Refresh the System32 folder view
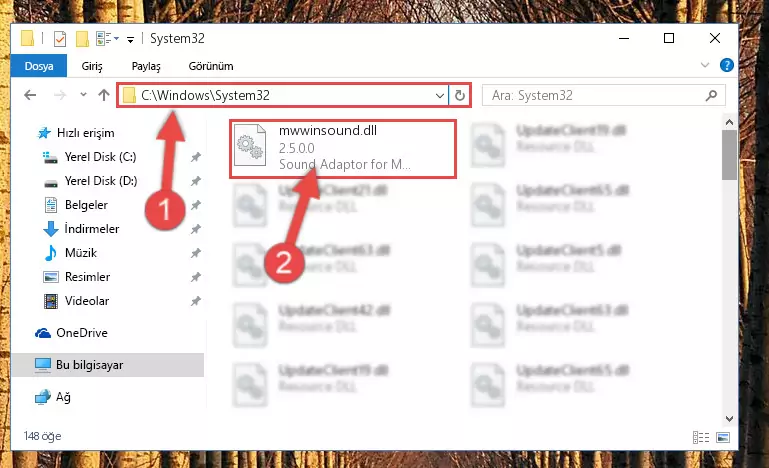 click(x=460, y=95)
